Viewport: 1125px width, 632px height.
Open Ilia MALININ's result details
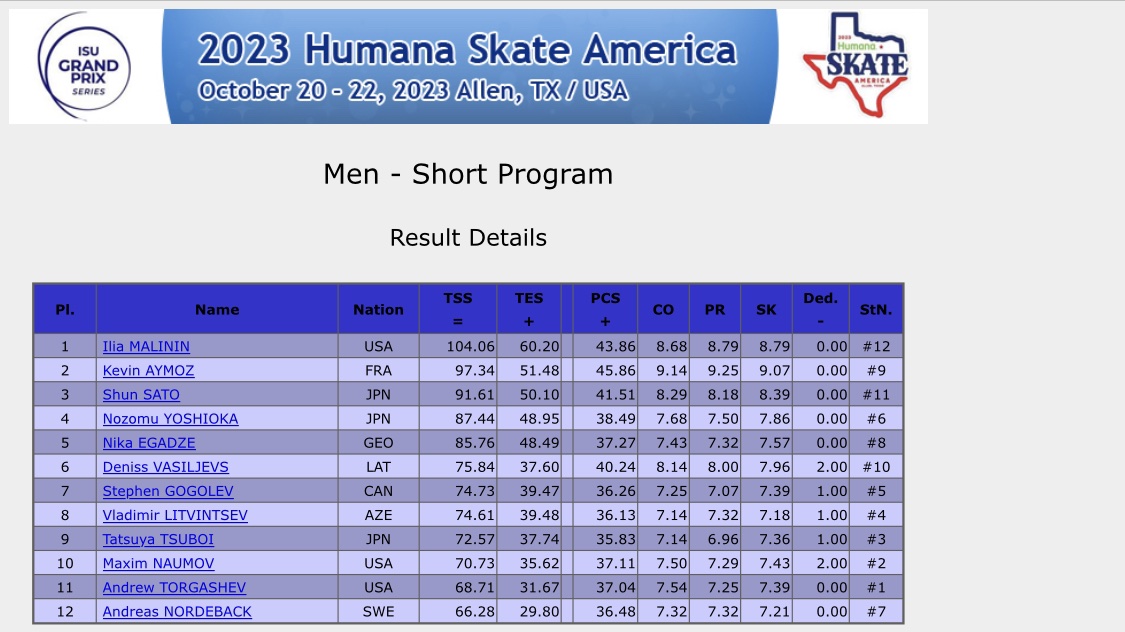point(146,346)
